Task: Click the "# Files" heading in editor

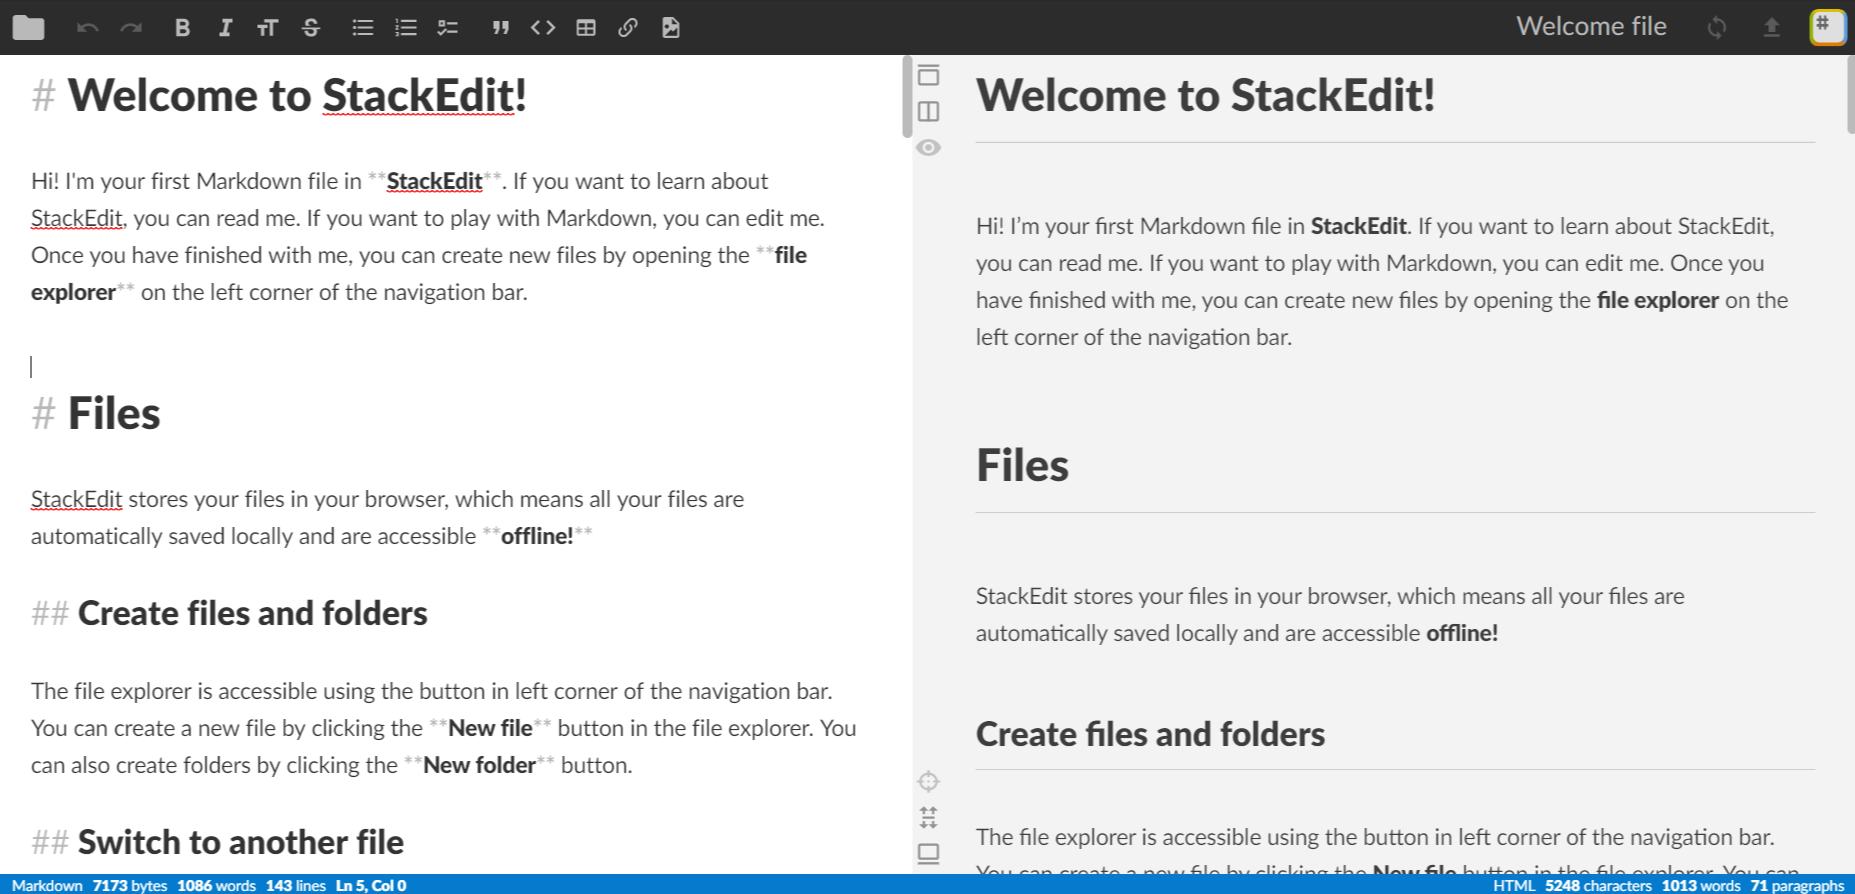Action: coord(96,413)
